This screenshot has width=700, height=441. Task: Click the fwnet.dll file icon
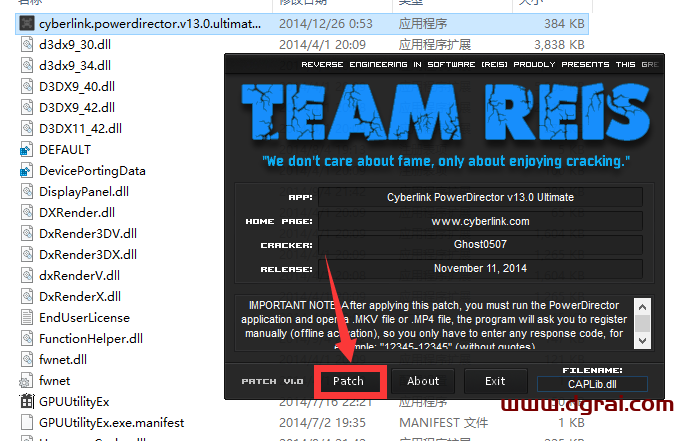27,359
